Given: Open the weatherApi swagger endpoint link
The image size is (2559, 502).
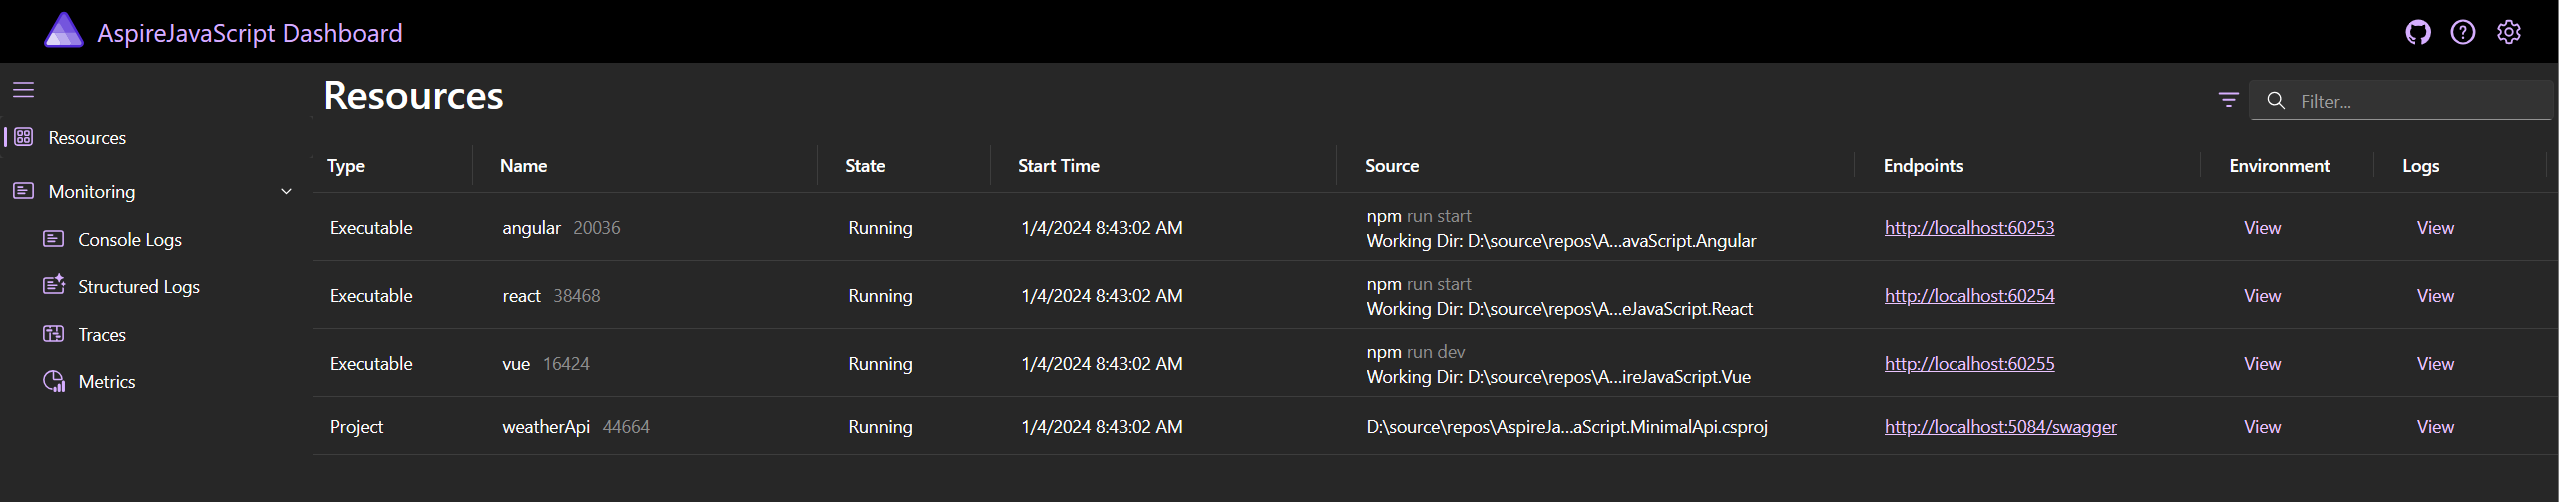Looking at the screenshot, I should pyautogui.click(x=2000, y=427).
